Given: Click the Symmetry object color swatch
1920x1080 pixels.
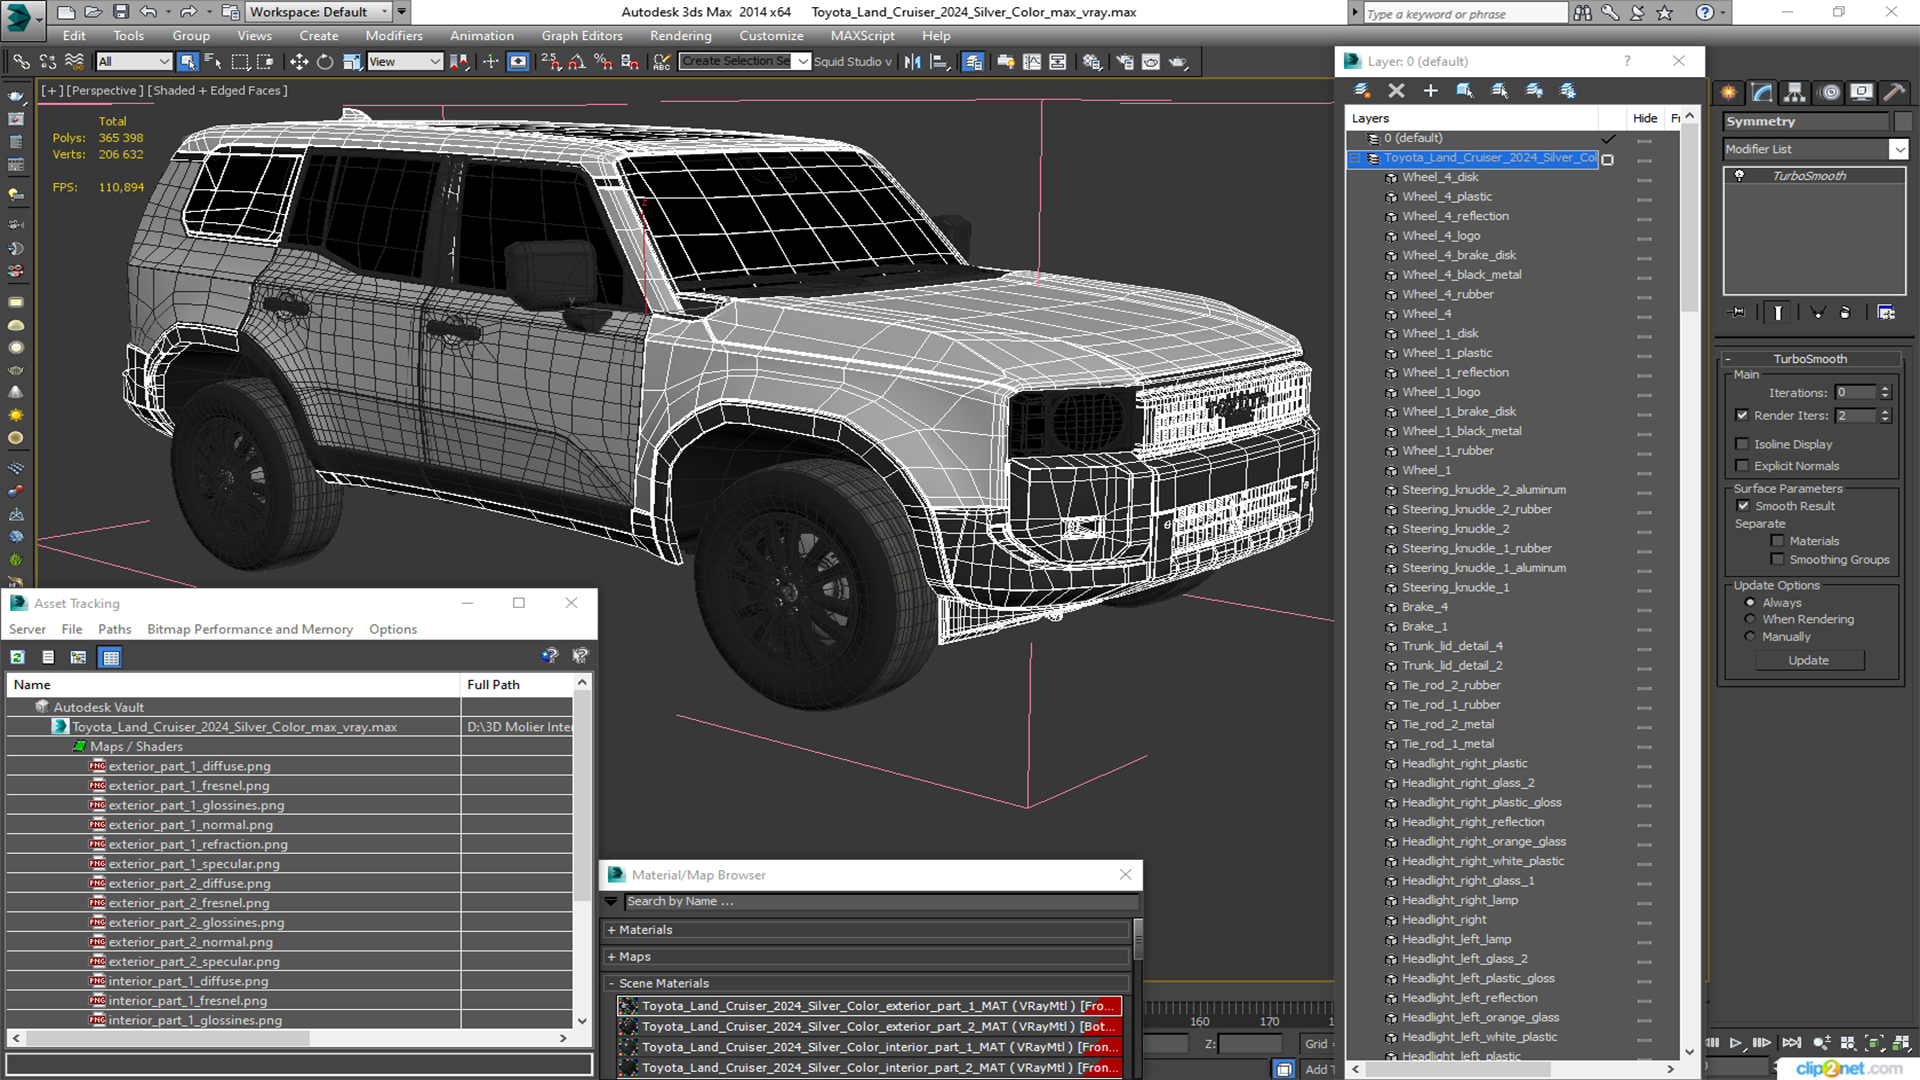Looking at the screenshot, I should click(1902, 121).
